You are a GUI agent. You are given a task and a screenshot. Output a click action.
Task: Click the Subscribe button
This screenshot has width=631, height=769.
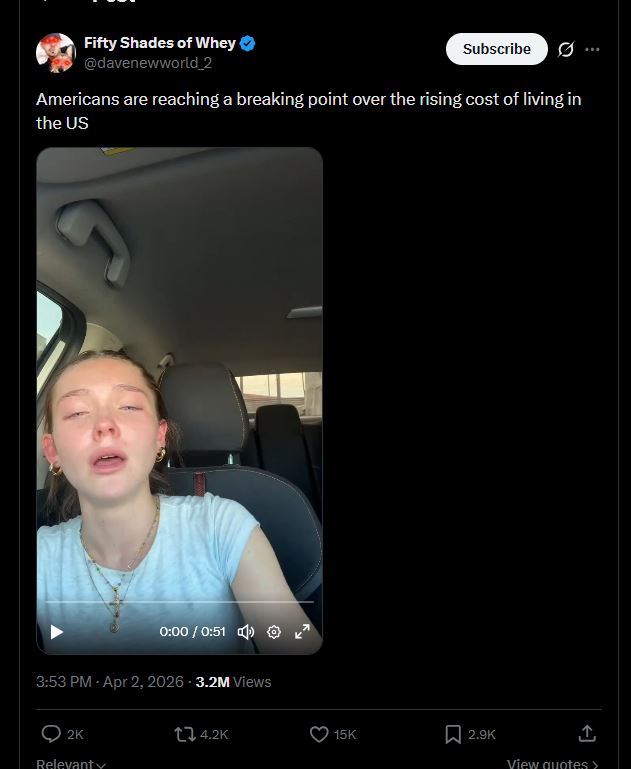(x=496, y=49)
